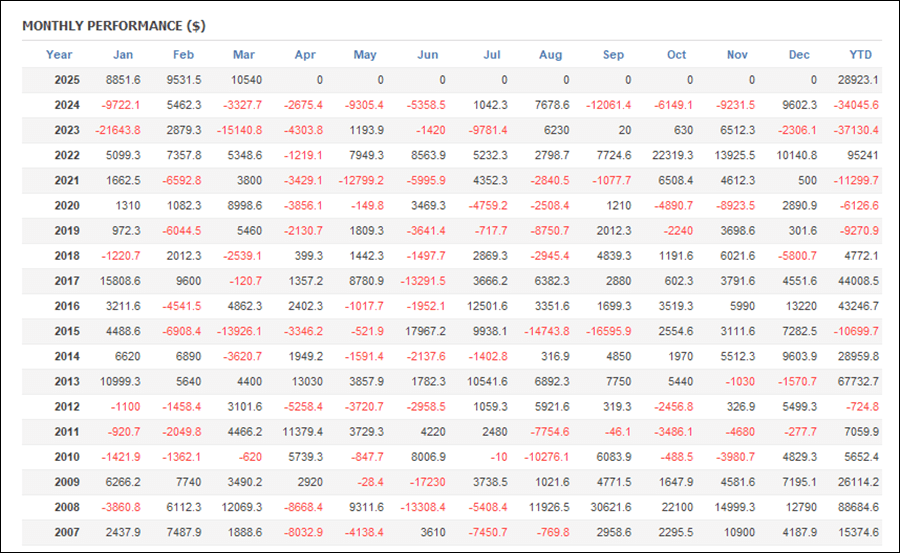
Task: Select the 2013 April value 13030
Action: point(307,381)
